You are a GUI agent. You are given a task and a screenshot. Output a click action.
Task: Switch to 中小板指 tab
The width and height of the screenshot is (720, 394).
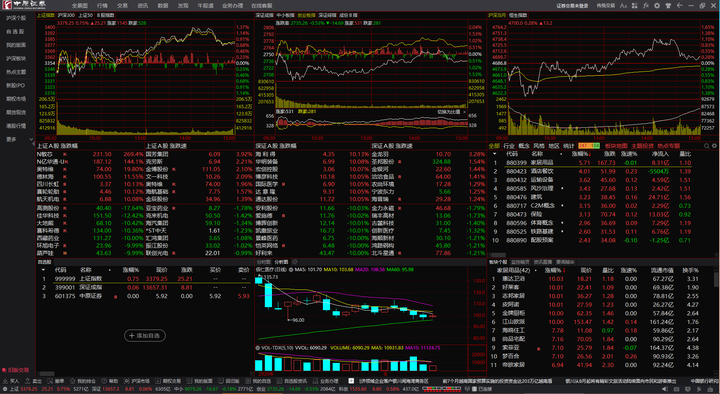point(285,15)
